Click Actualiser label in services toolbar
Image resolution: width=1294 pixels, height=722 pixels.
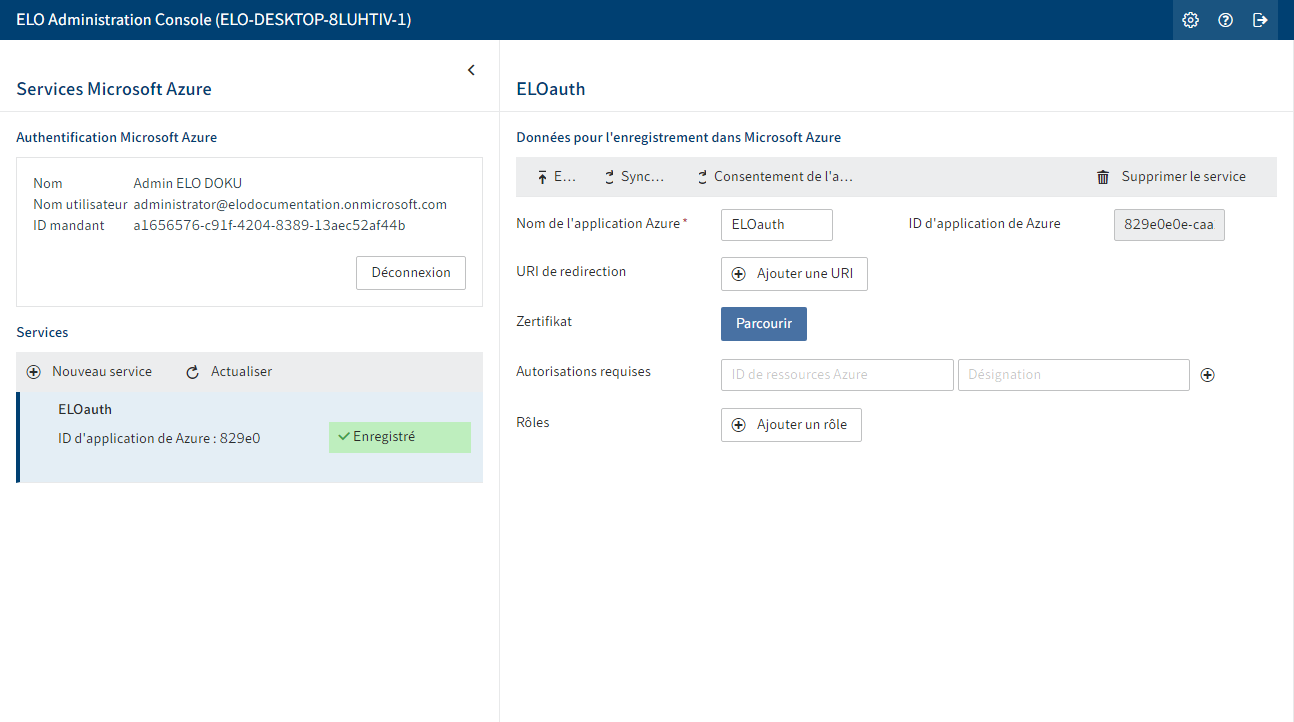click(241, 371)
